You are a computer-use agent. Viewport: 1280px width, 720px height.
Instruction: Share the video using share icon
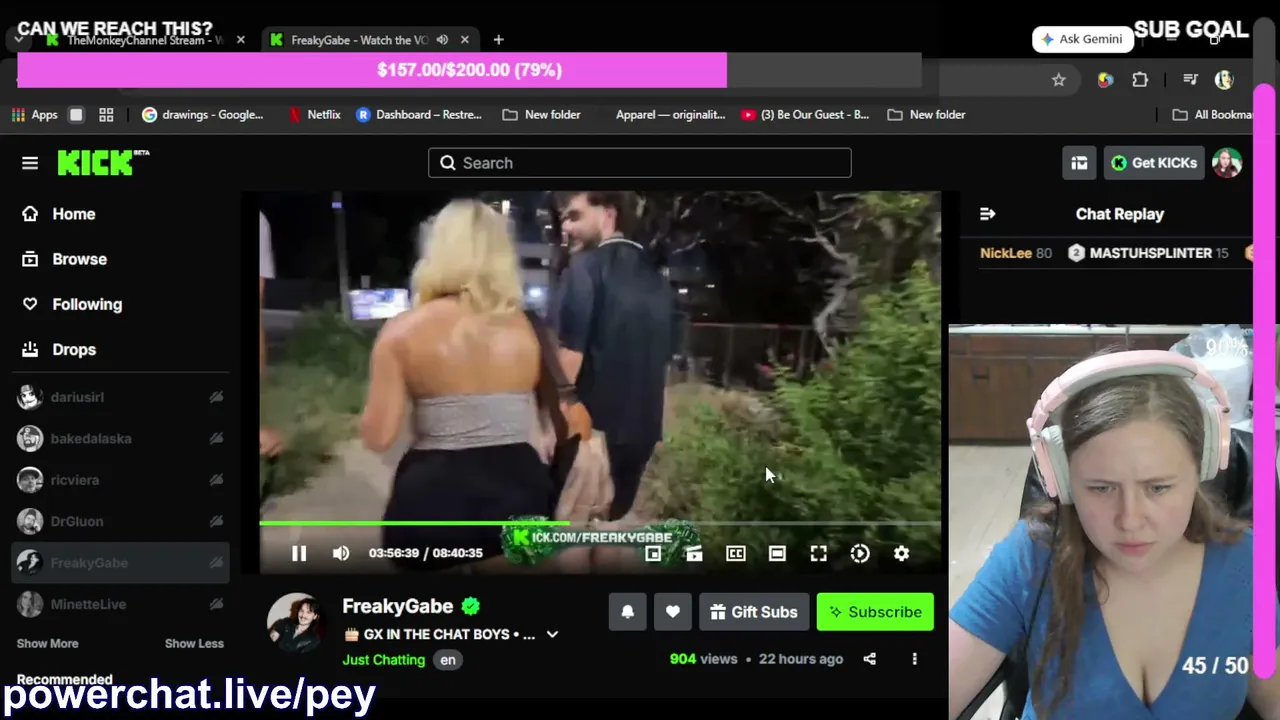pos(870,659)
